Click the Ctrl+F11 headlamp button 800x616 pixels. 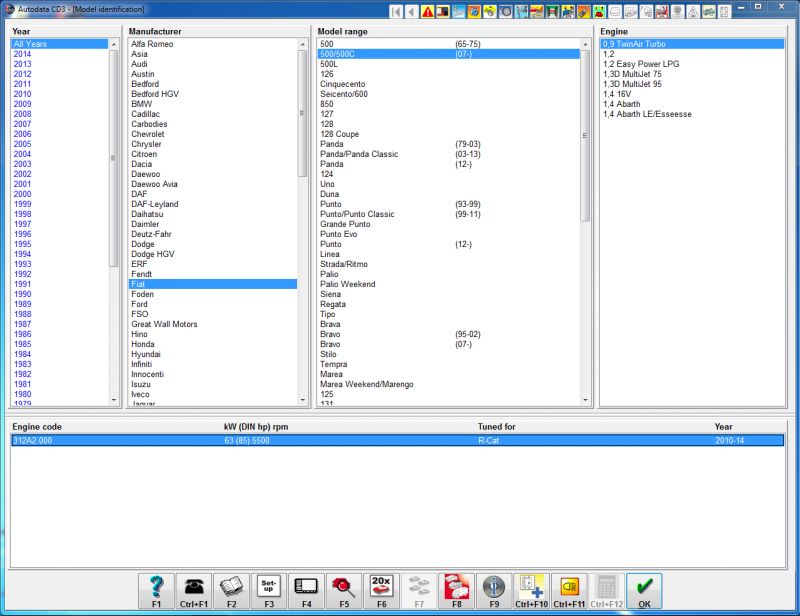(569, 591)
